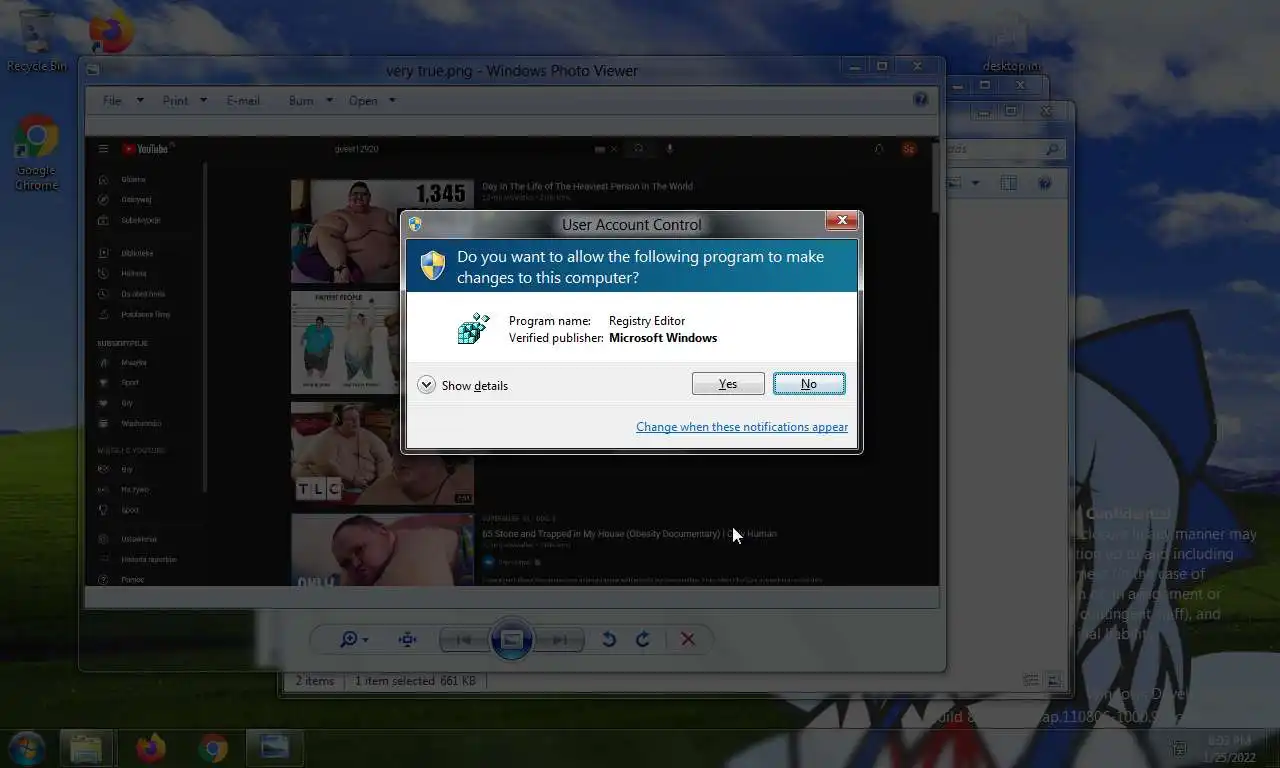
Task: Click the Photo Viewer taskbar button
Action: tap(274, 748)
